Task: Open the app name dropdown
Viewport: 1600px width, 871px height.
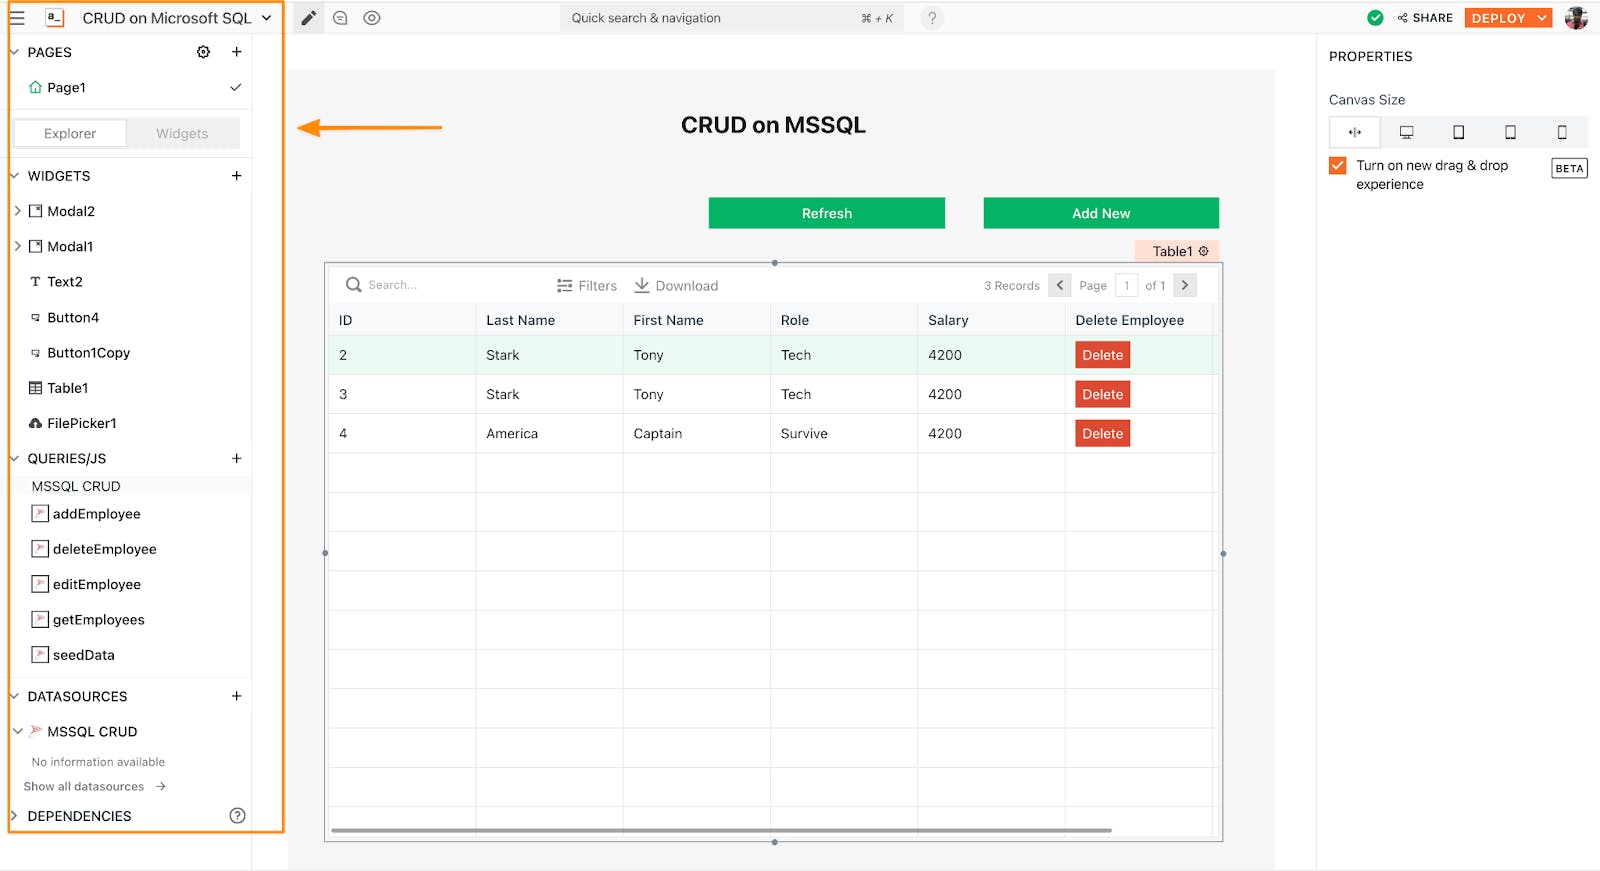Action: point(267,18)
